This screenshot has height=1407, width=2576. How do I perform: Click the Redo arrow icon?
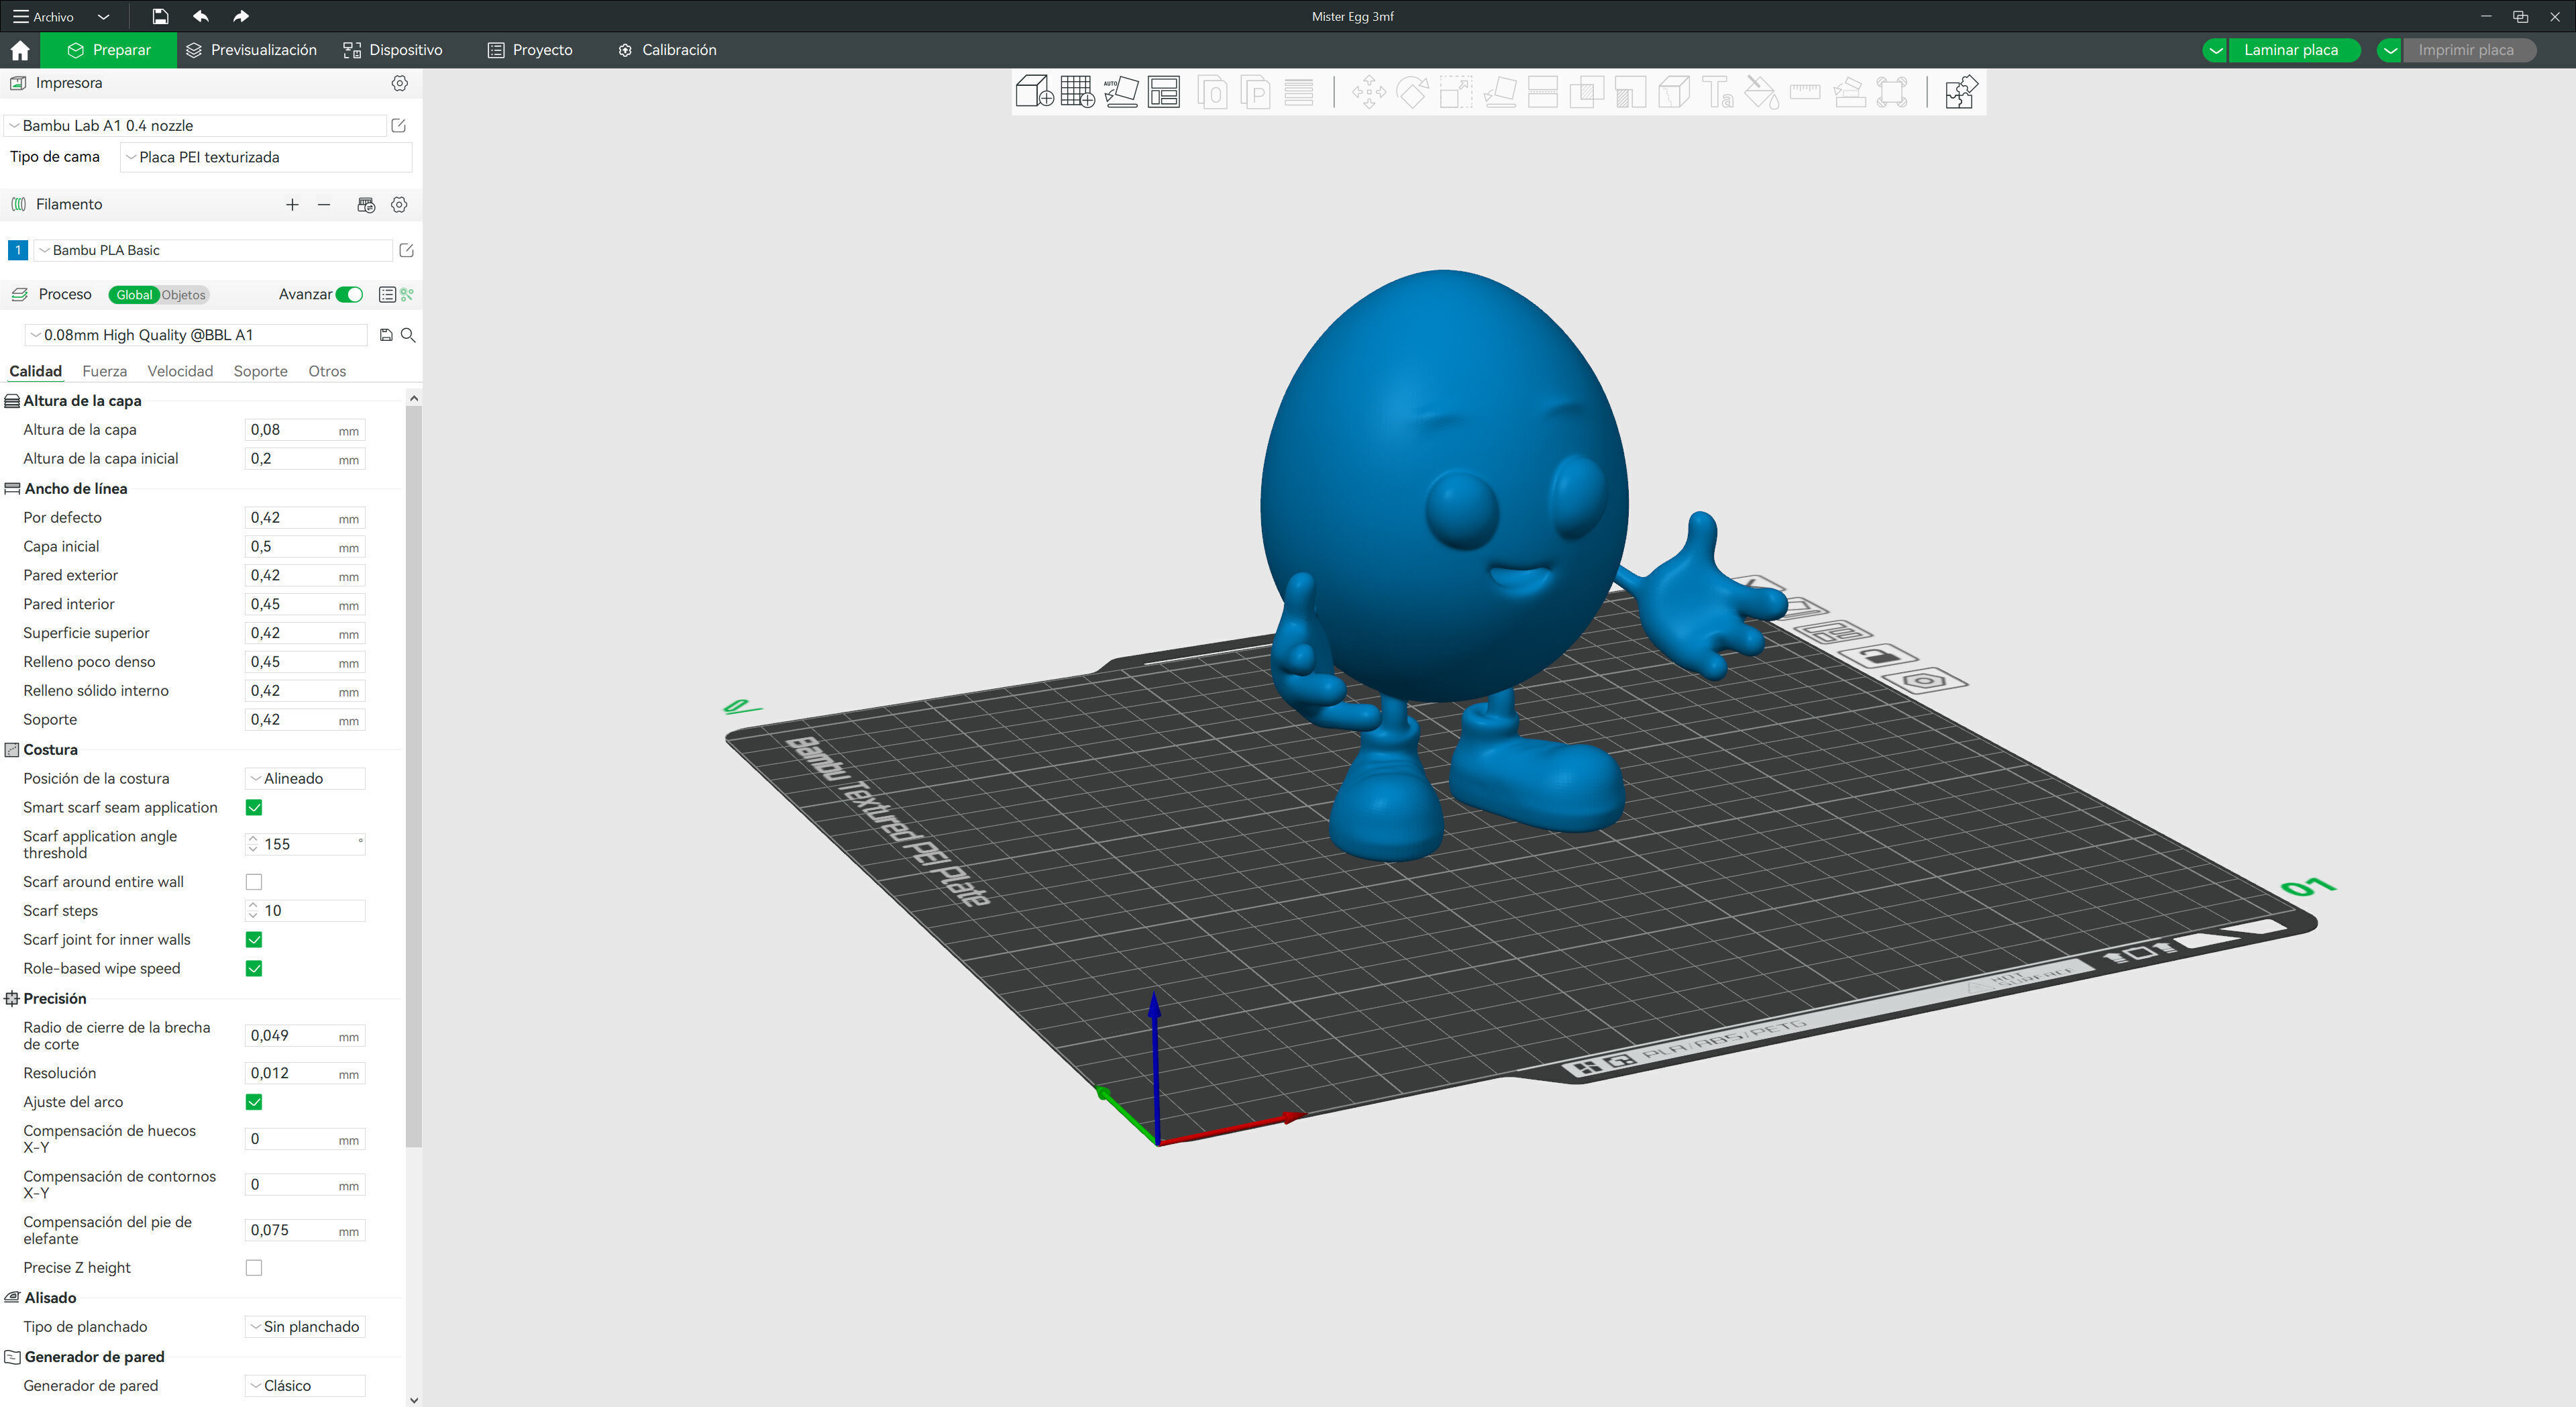[x=240, y=16]
